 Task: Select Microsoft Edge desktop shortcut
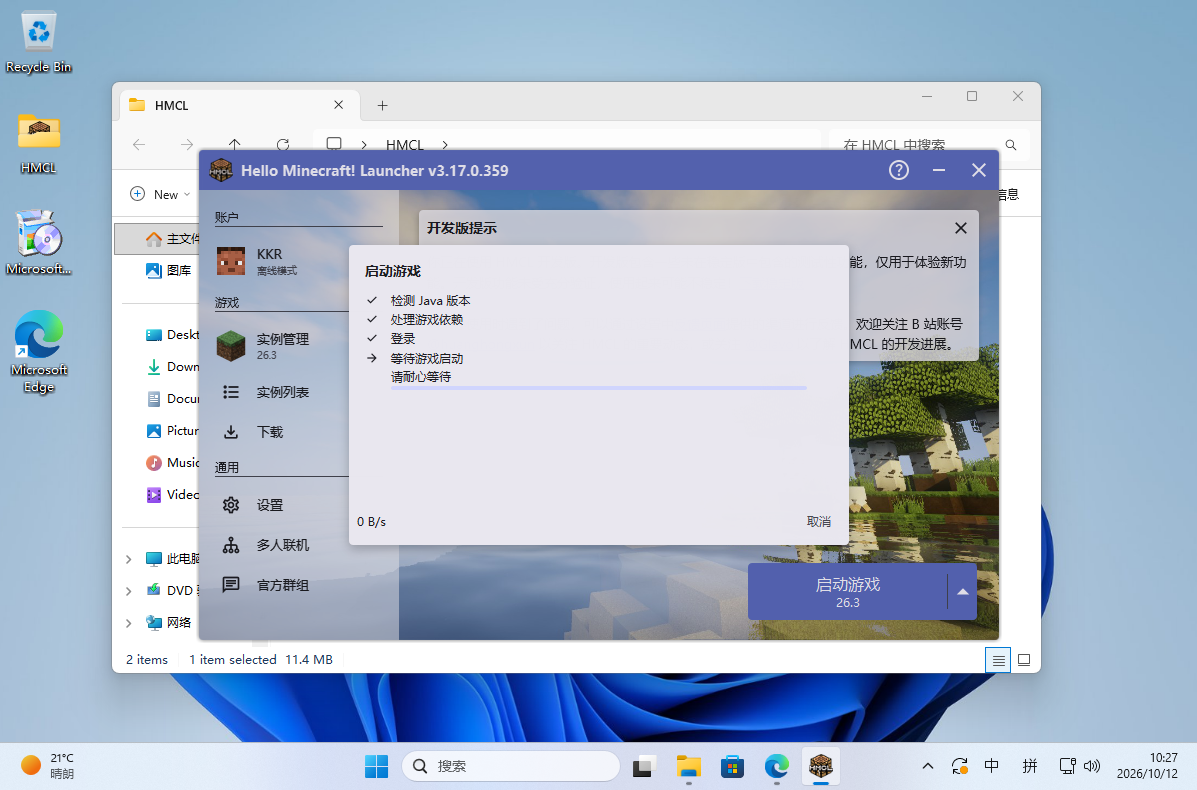point(38,351)
